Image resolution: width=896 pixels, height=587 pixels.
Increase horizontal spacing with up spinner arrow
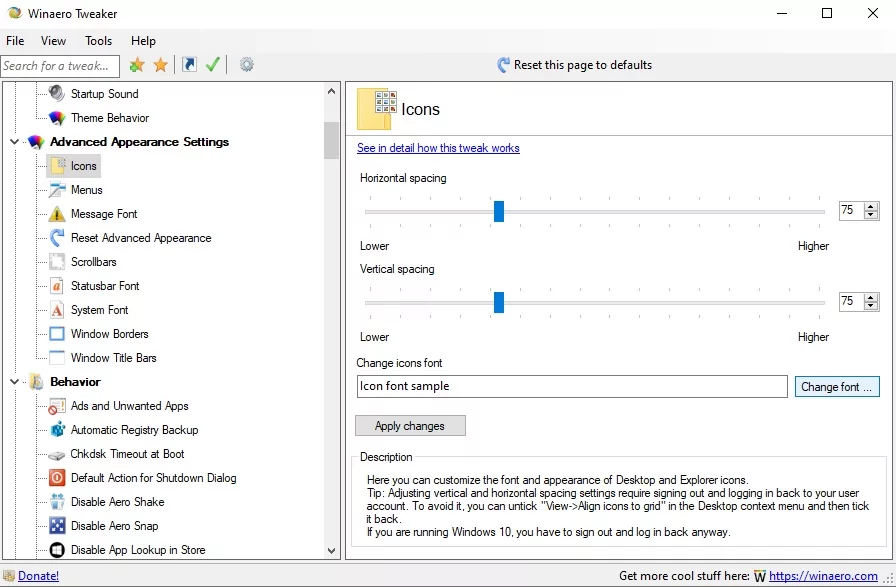point(871,206)
